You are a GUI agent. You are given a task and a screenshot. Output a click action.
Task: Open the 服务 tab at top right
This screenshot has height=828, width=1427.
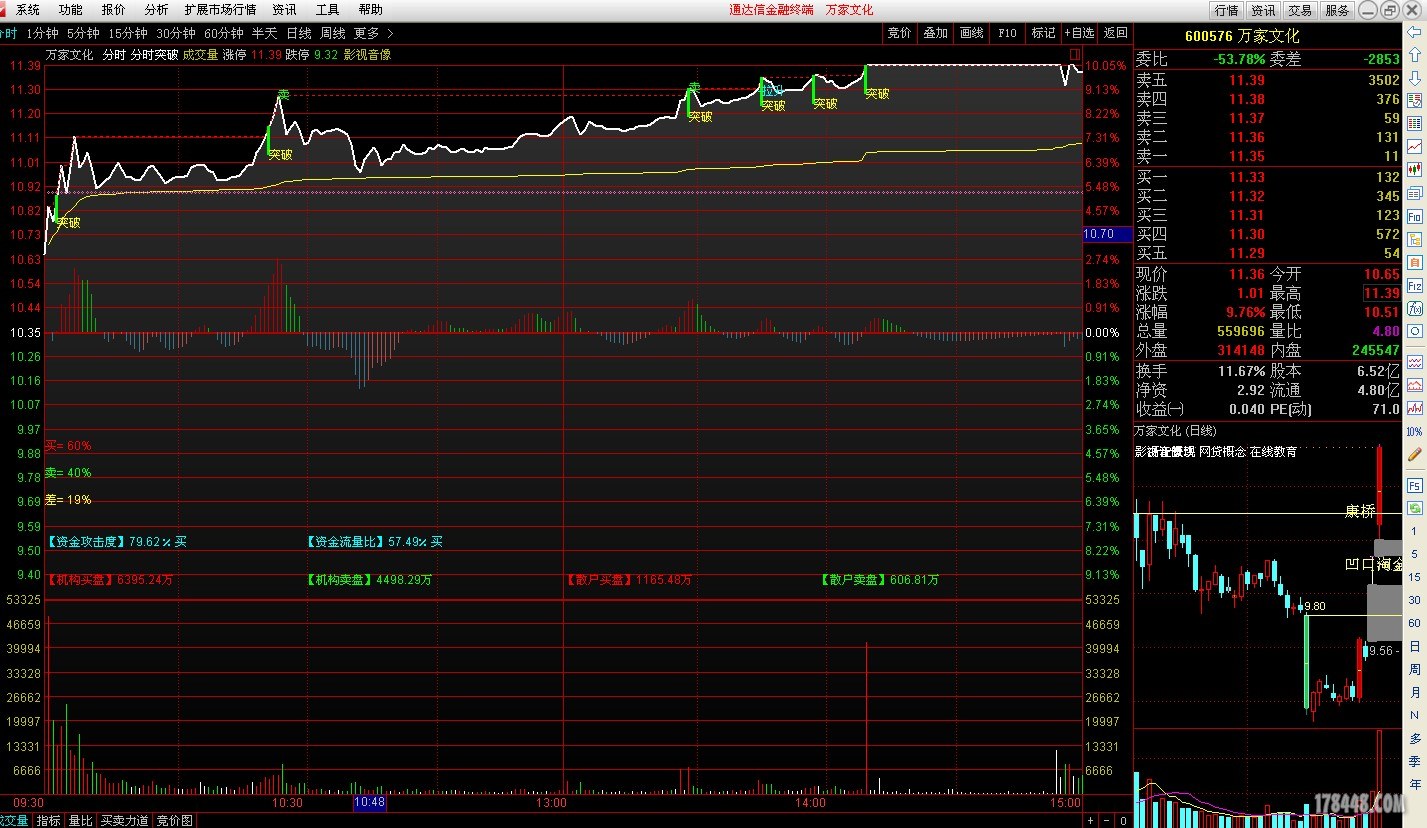1337,10
